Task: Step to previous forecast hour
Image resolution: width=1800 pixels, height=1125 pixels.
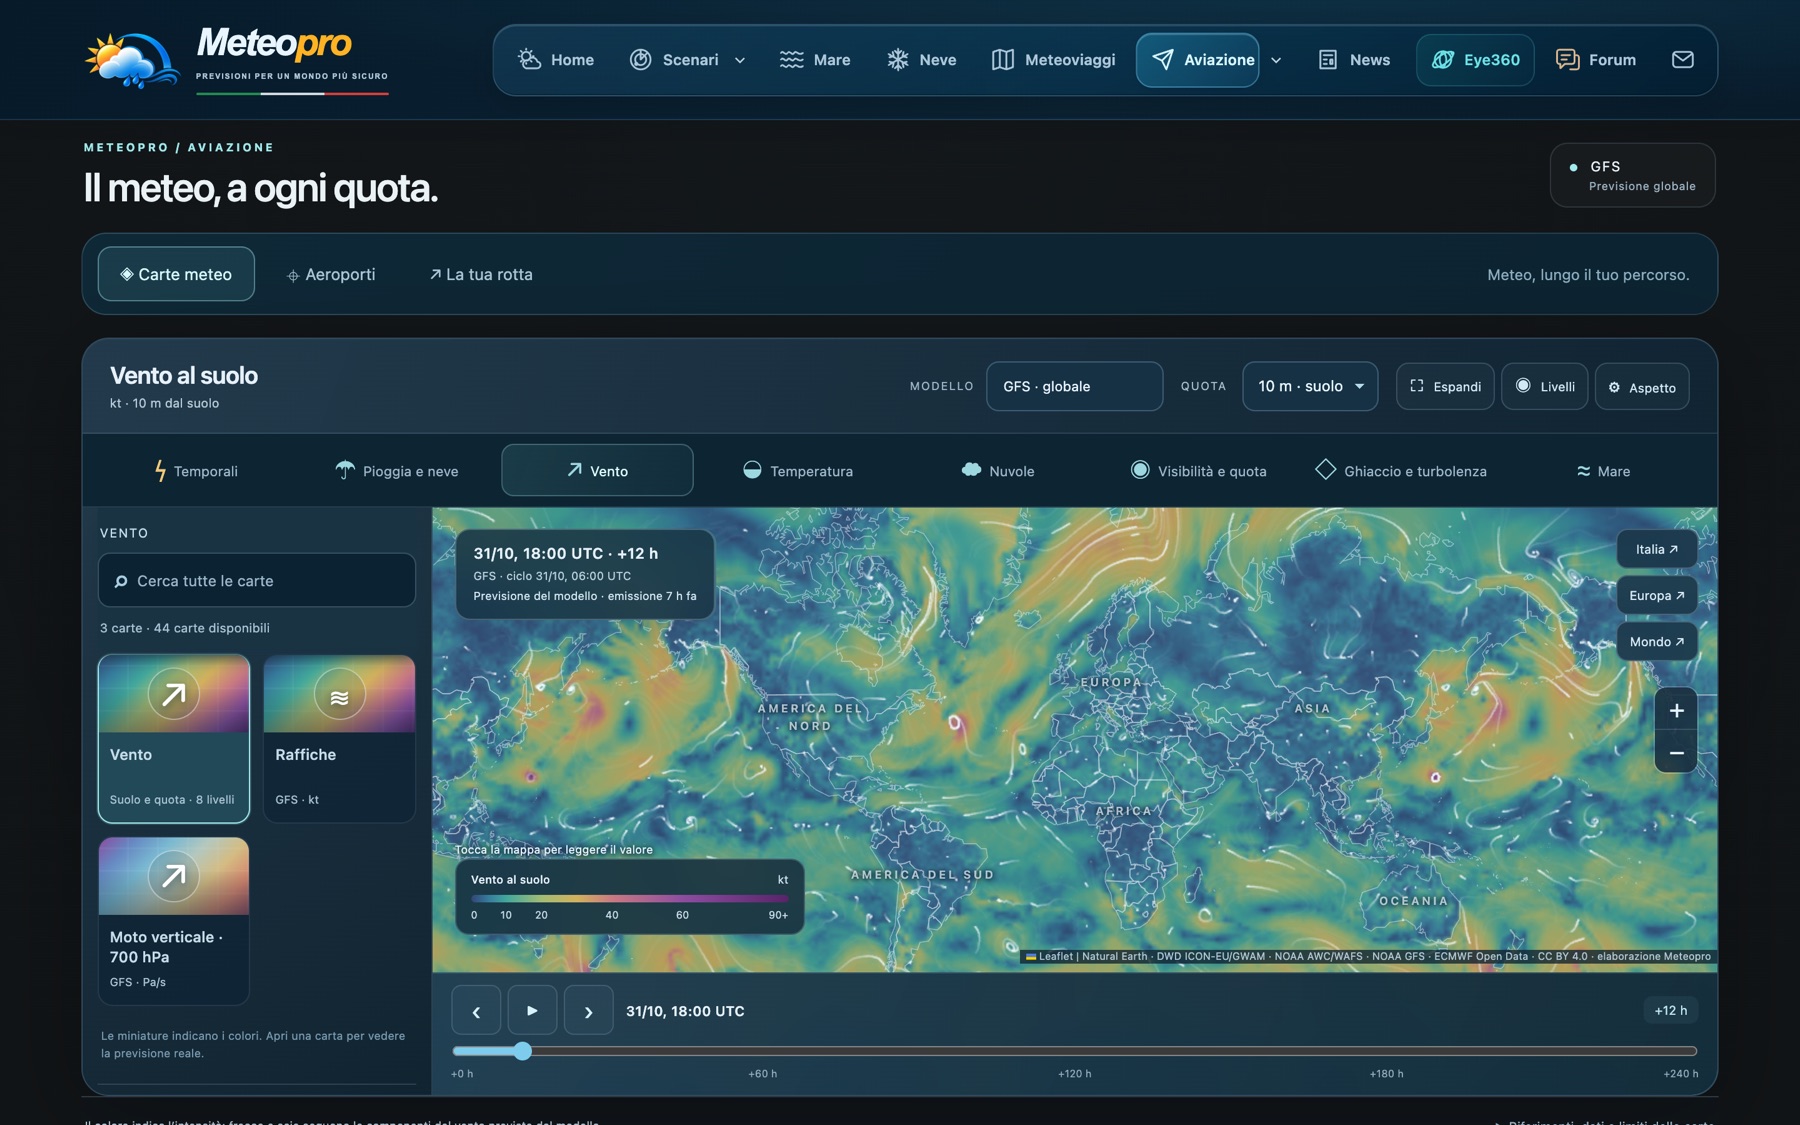Action: [x=476, y=1010]
